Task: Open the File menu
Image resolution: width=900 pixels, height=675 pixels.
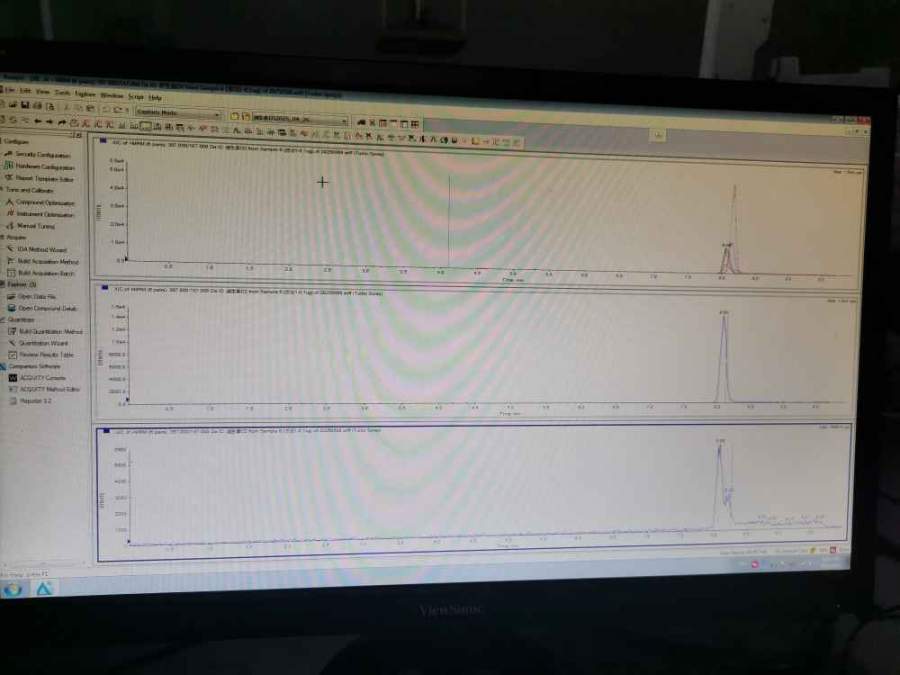Action: point(10,91)
